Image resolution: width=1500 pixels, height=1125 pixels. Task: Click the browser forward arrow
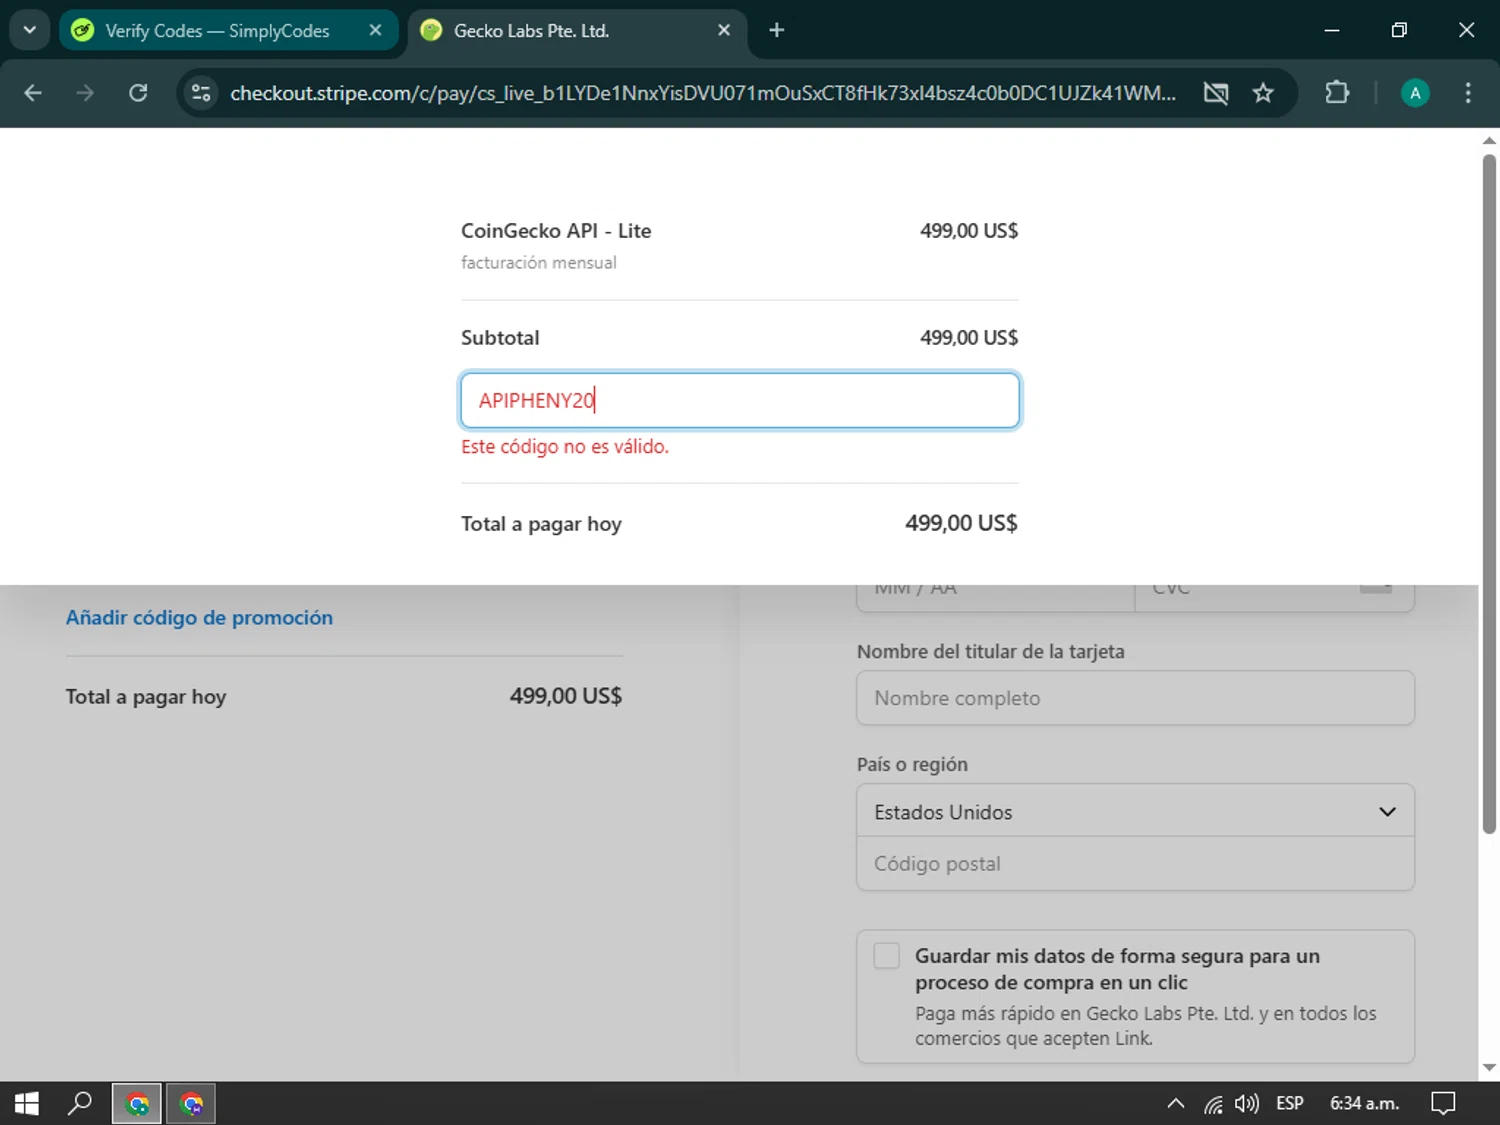click(85, 93)
